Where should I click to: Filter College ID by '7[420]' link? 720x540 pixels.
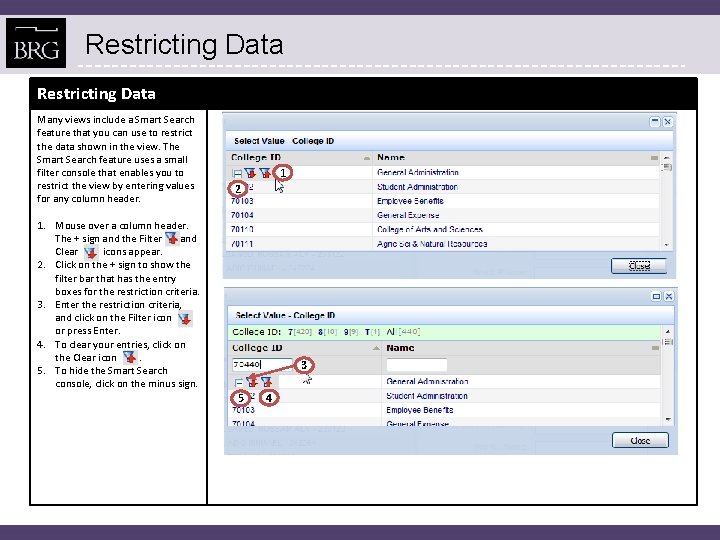(x=300, y=332)
